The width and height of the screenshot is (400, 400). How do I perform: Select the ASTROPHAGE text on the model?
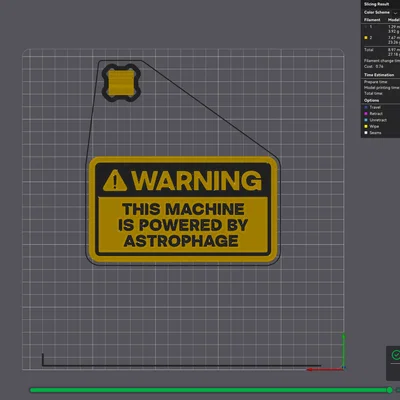[181, 241]
